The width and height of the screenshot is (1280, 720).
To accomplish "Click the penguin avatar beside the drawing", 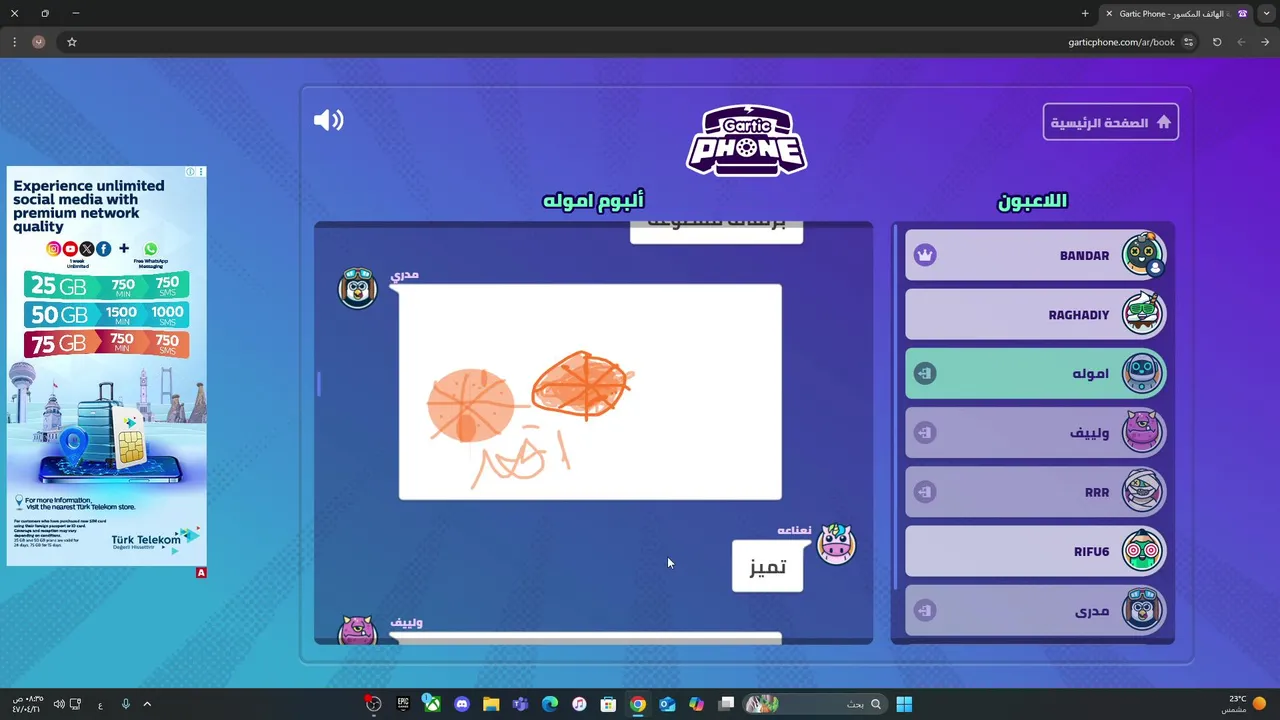I will (x=357, y=288).
